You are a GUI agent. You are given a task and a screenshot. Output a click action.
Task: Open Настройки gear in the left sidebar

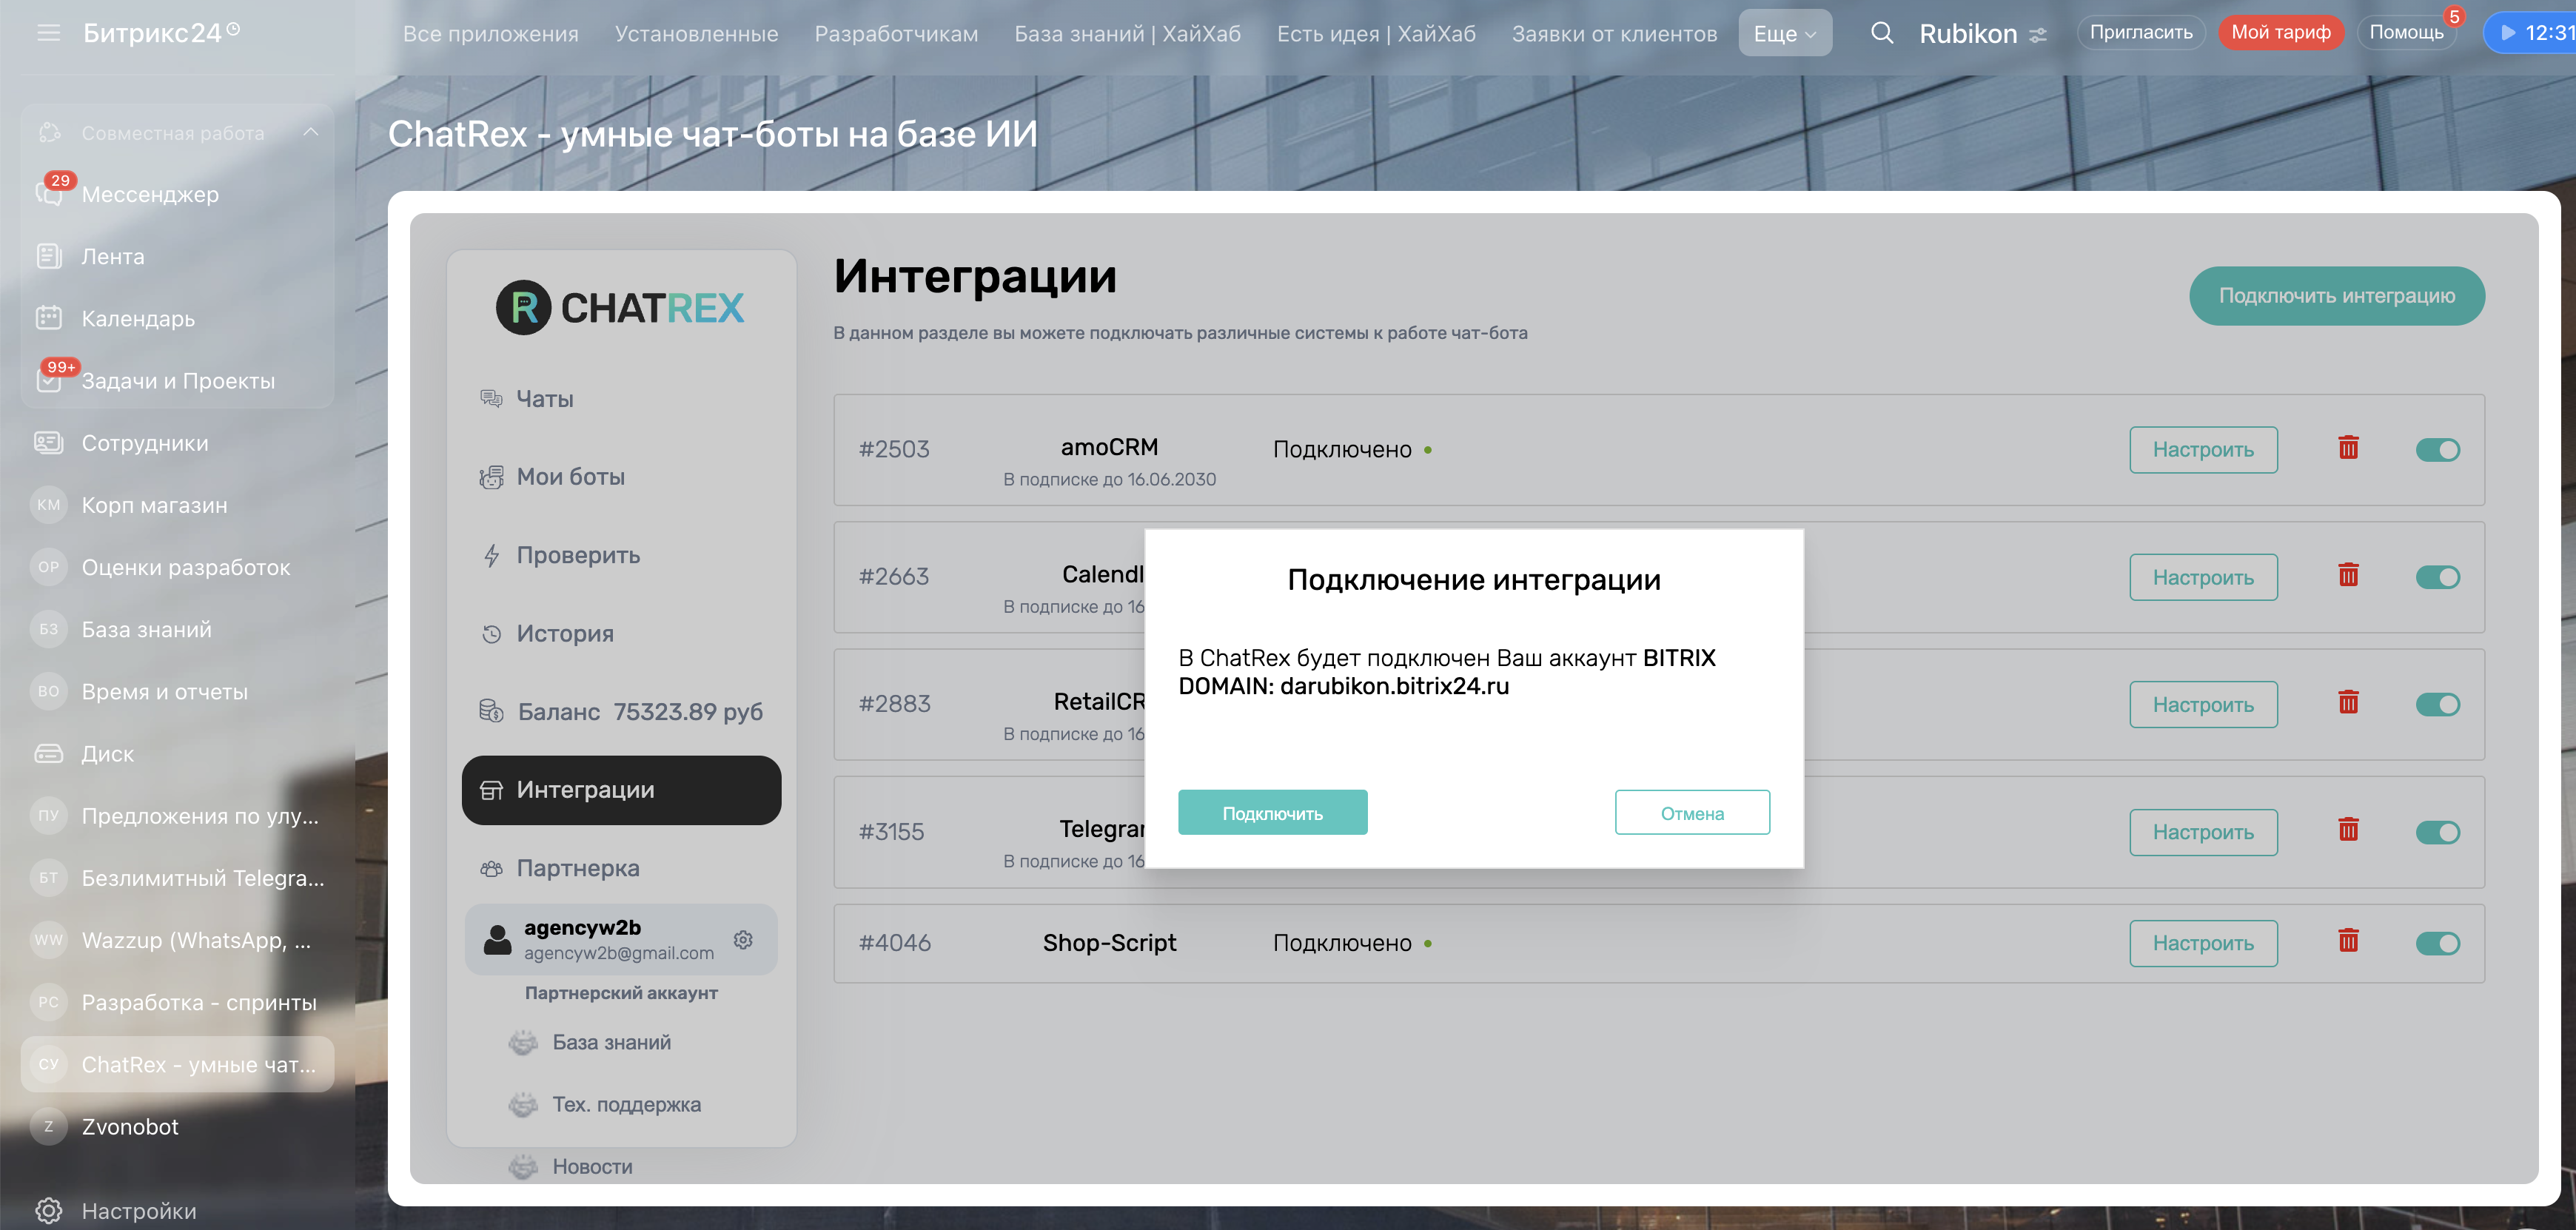pos(50,1211)
